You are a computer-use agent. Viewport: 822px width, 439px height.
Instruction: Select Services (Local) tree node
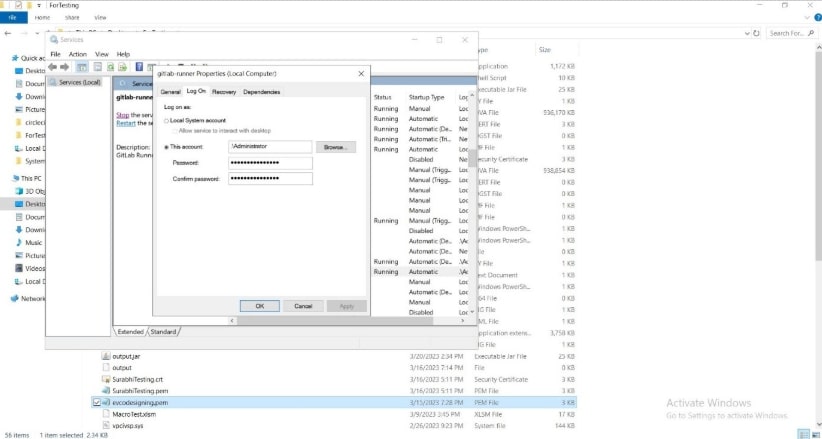(x=75, y=82)
